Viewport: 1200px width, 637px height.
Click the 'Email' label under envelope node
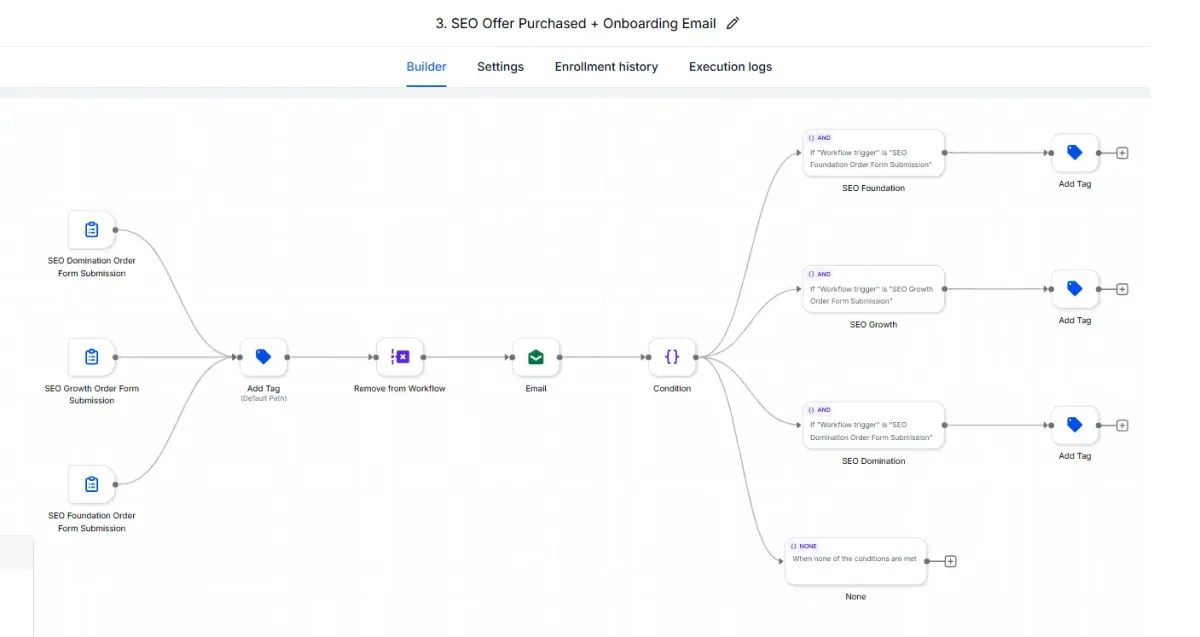point(536,388)
